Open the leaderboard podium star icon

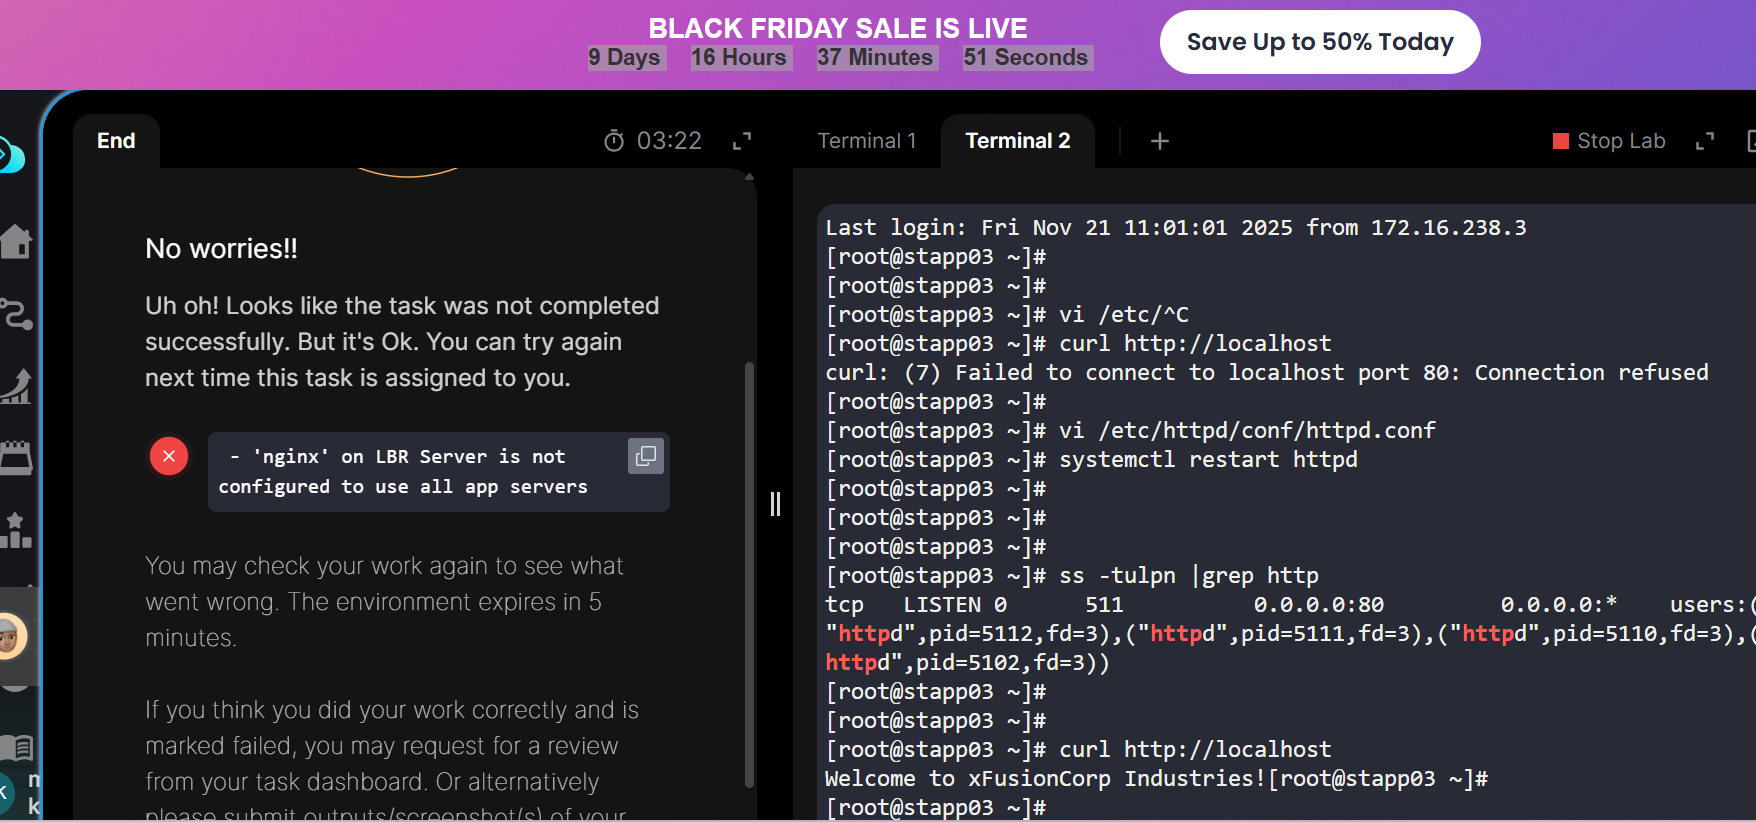[16, 530]
